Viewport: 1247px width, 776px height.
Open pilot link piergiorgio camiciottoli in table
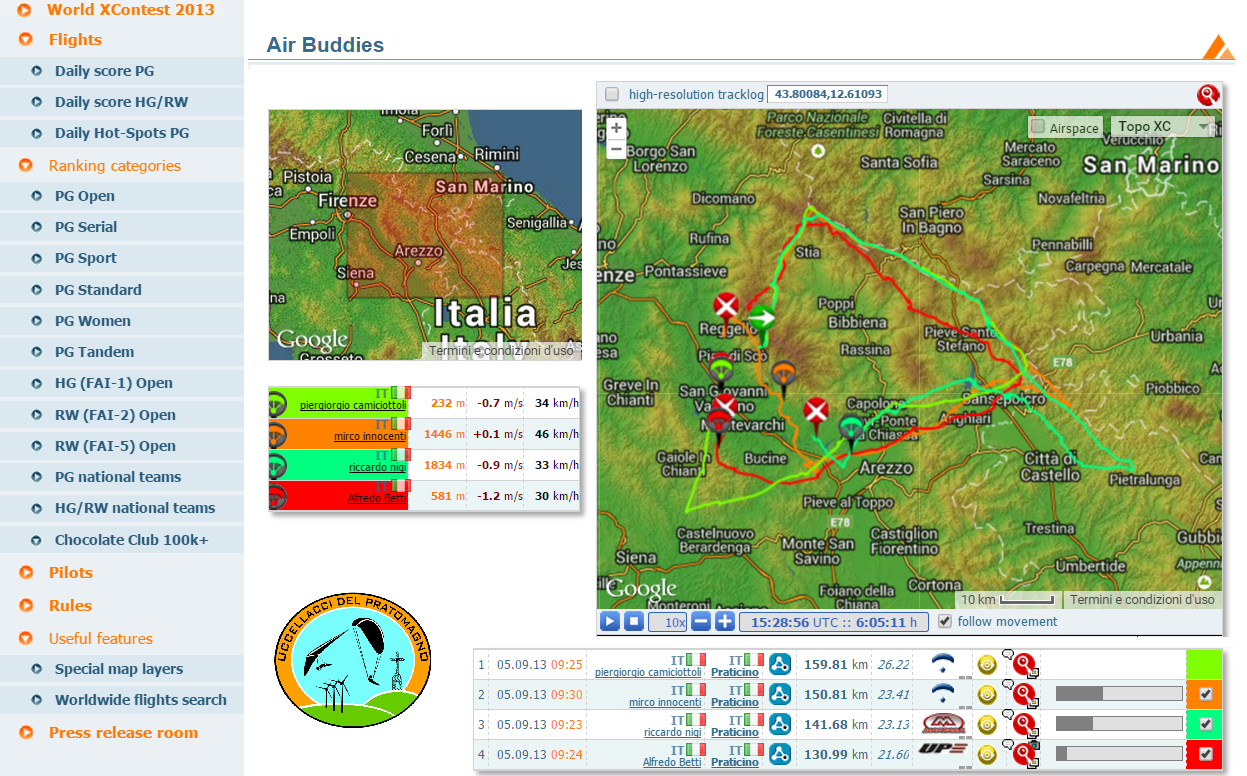650,672
